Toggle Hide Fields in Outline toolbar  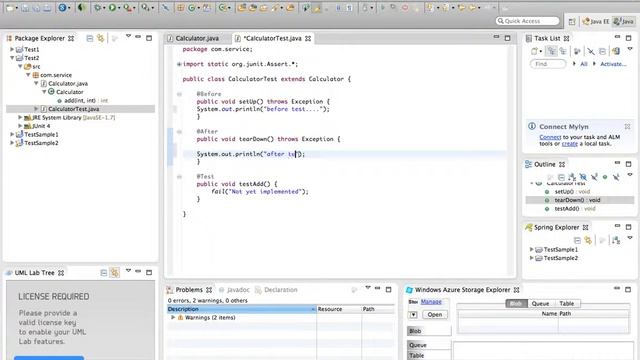point(583,177)
